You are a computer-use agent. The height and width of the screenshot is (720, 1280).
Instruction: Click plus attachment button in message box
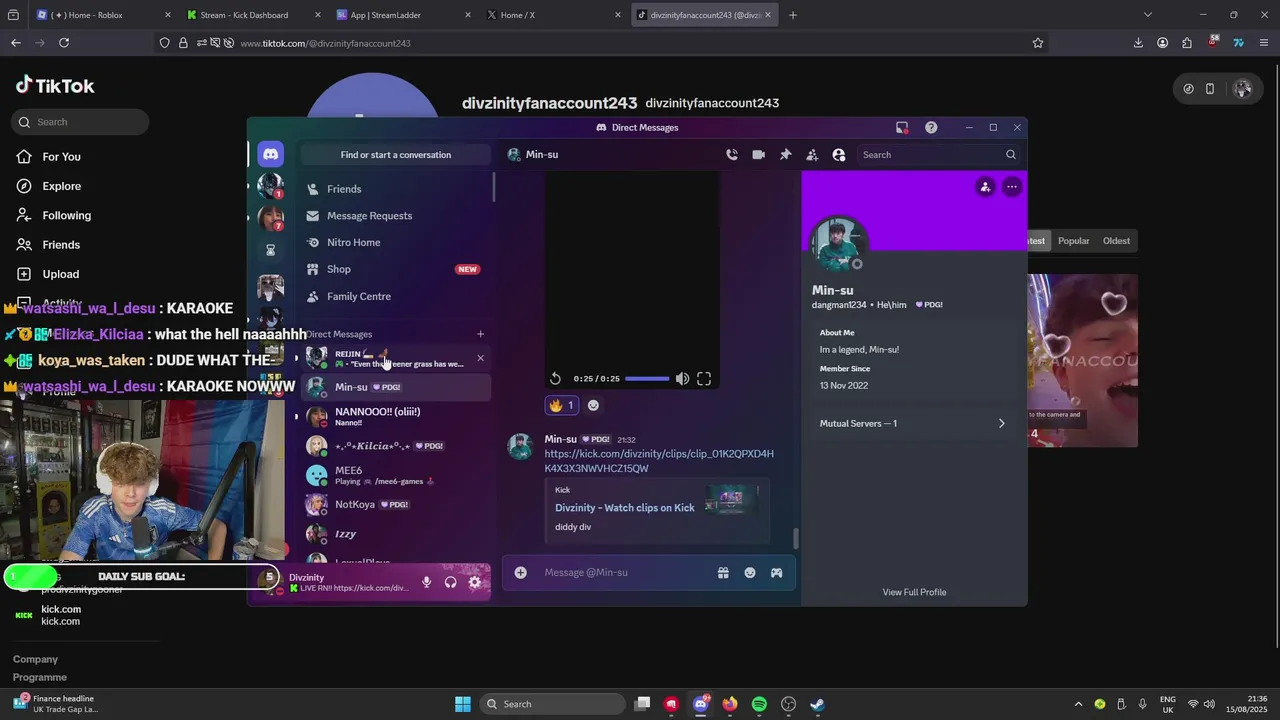520,572
